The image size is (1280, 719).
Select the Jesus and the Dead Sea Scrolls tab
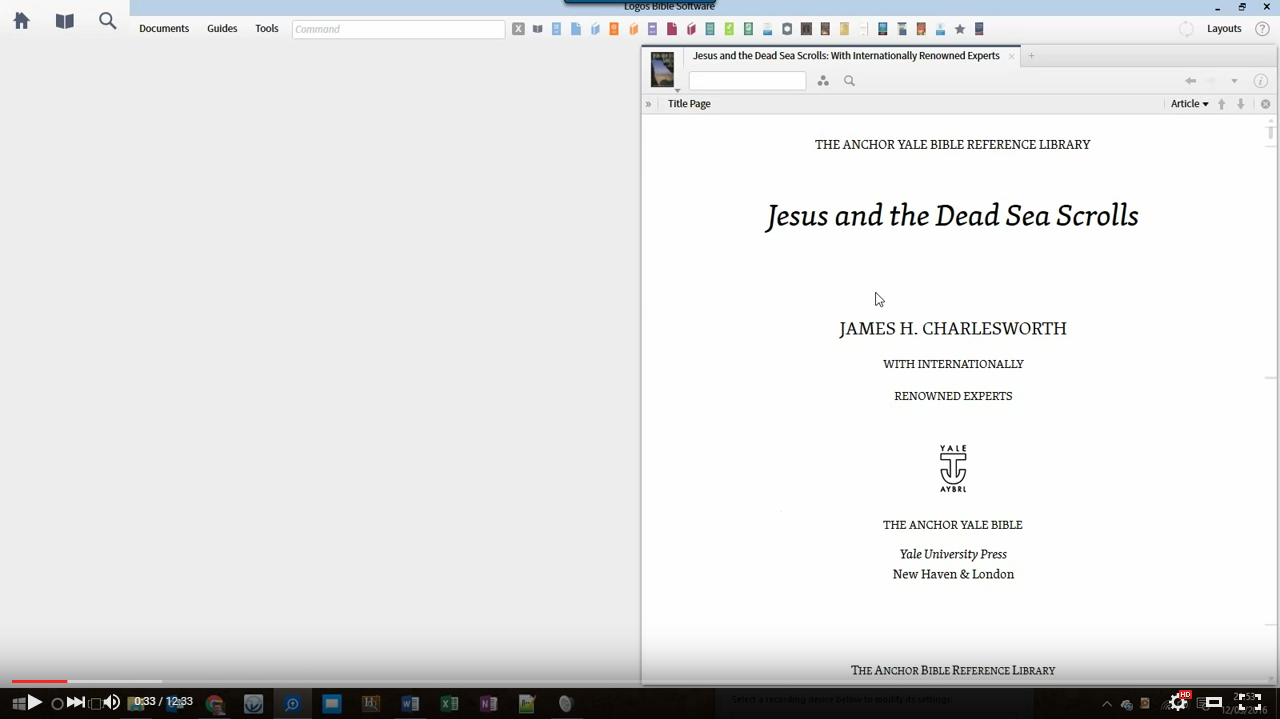point(846,56)
